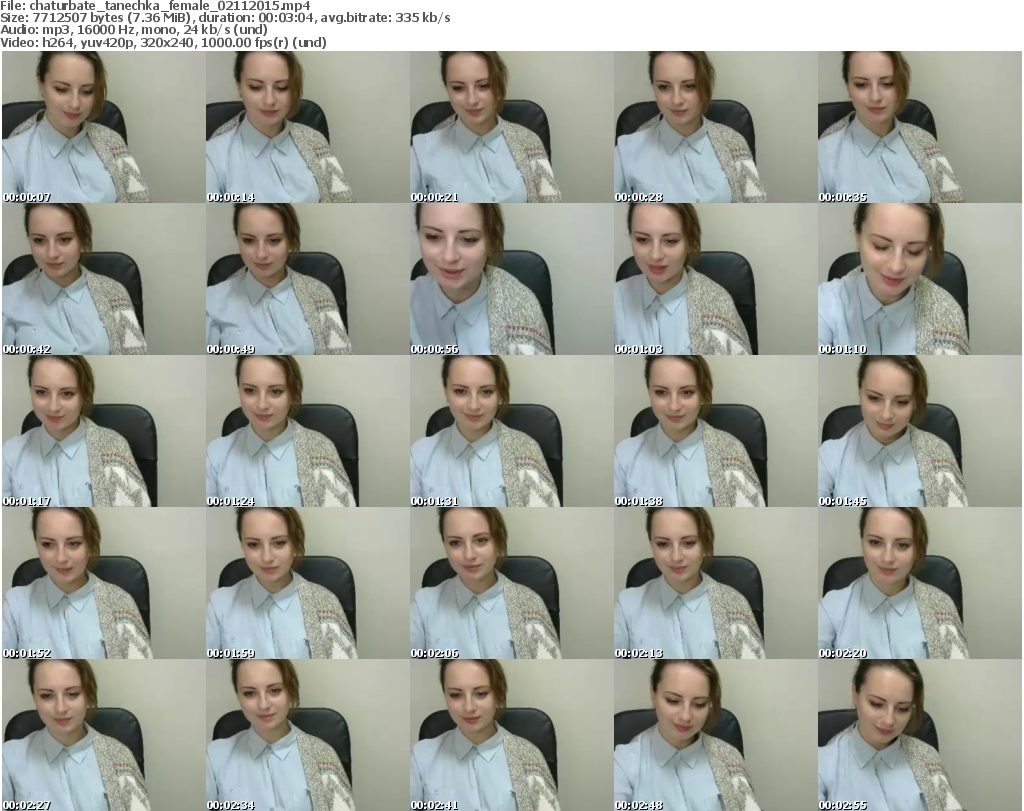Screen dimensions: 1024x811
Task: Select the thumbnail stamped 00:00:07
Action: point(104,127)
